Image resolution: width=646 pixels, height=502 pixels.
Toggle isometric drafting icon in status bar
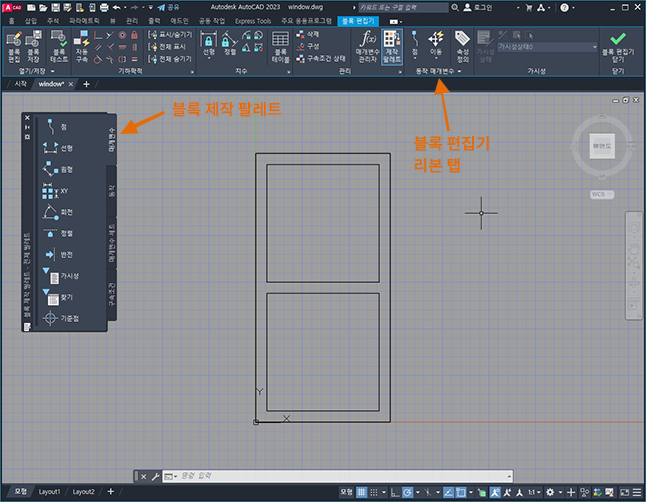coord(428,492)
